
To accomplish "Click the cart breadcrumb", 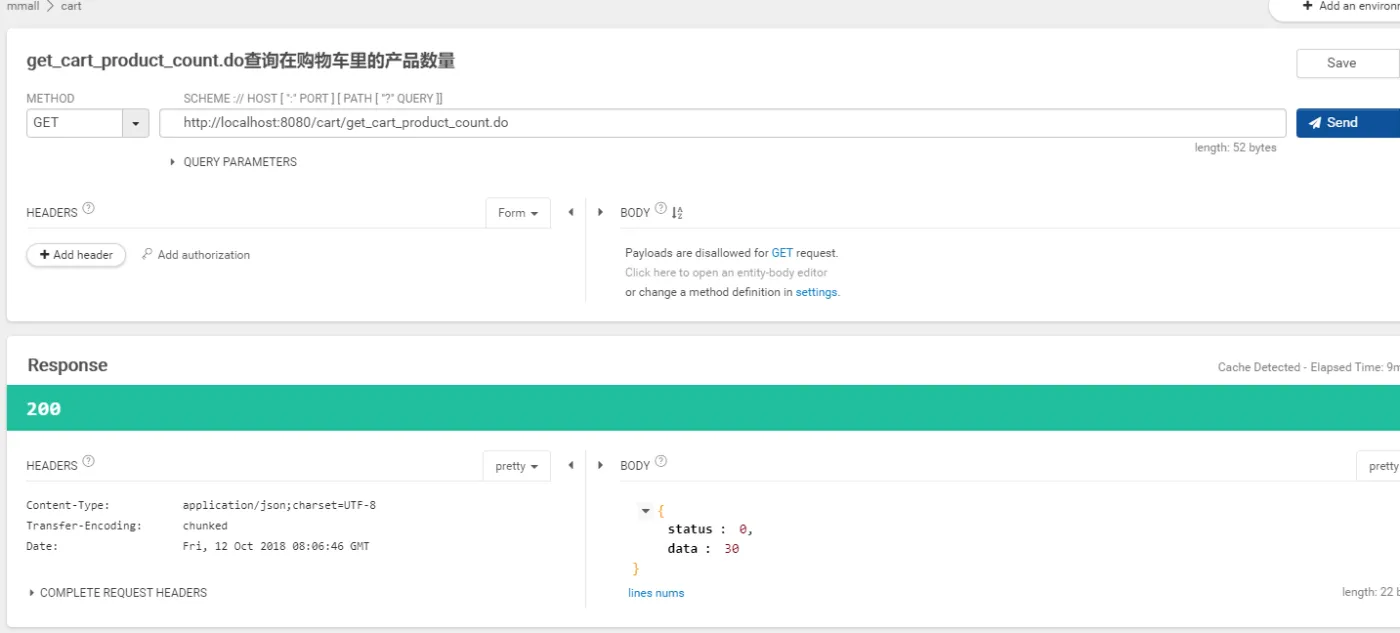I will (x=71, y=6).
